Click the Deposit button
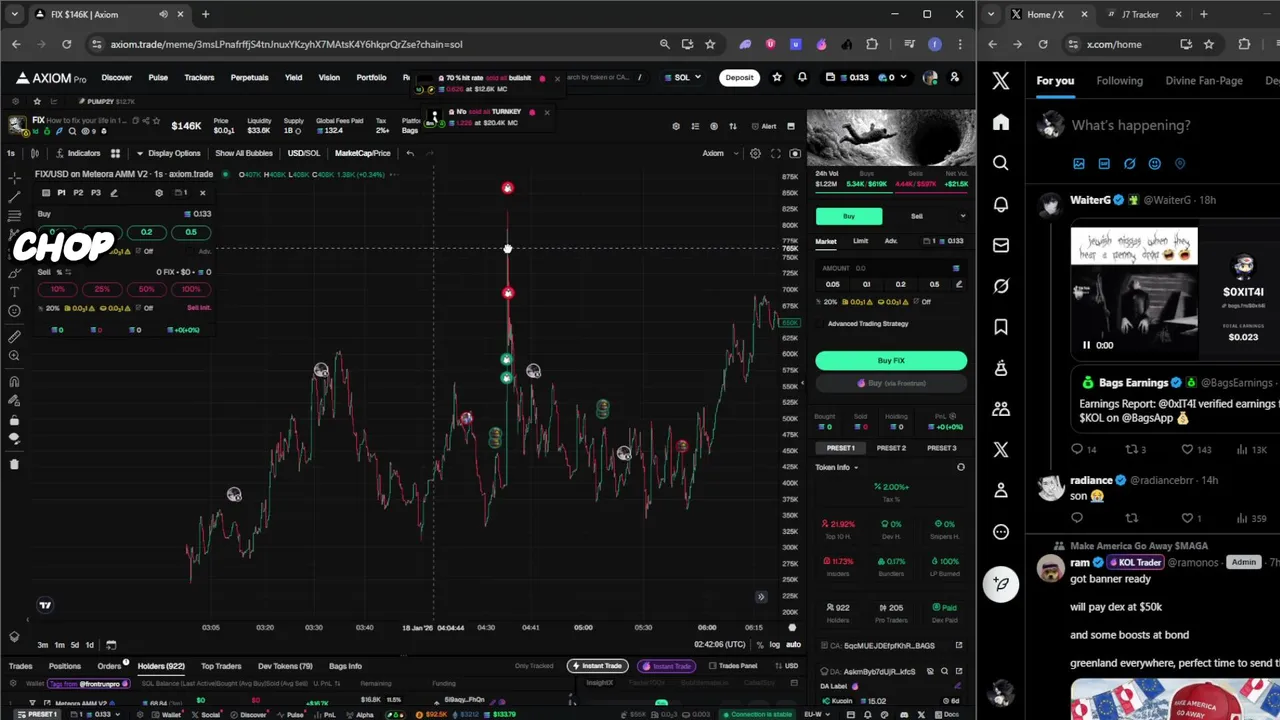The height and width of the screenshot is (720, 1280). 739,77
